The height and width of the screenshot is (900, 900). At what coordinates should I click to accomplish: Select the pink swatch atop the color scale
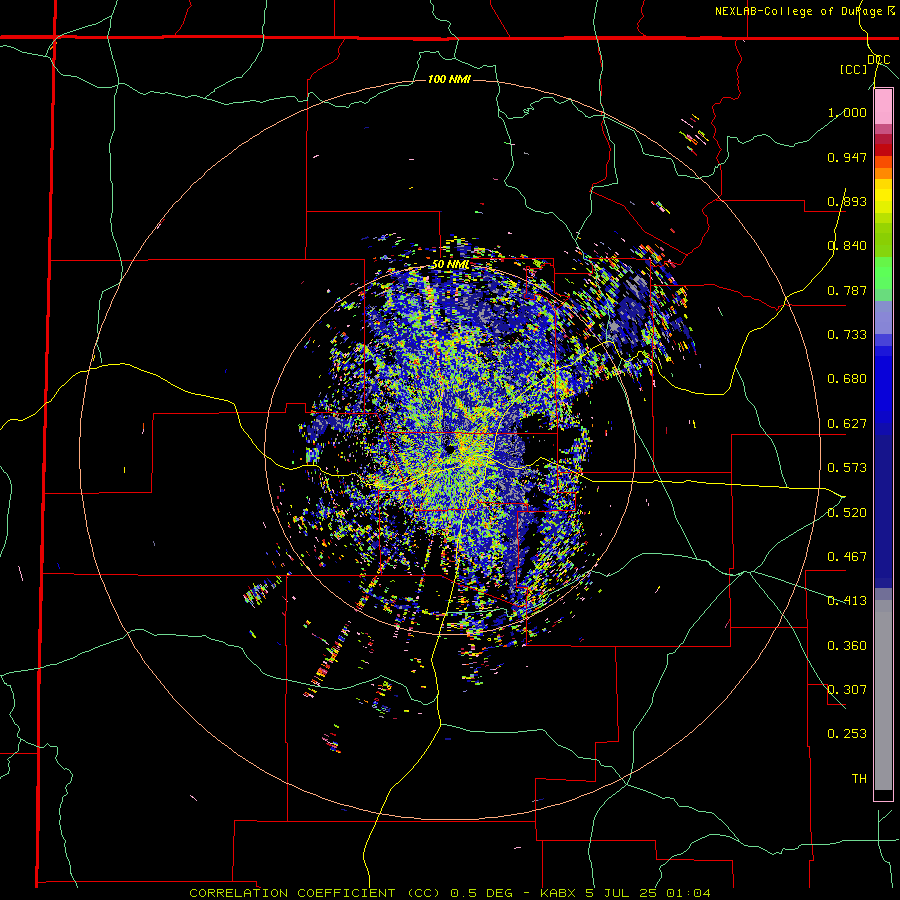click(883, 108)
